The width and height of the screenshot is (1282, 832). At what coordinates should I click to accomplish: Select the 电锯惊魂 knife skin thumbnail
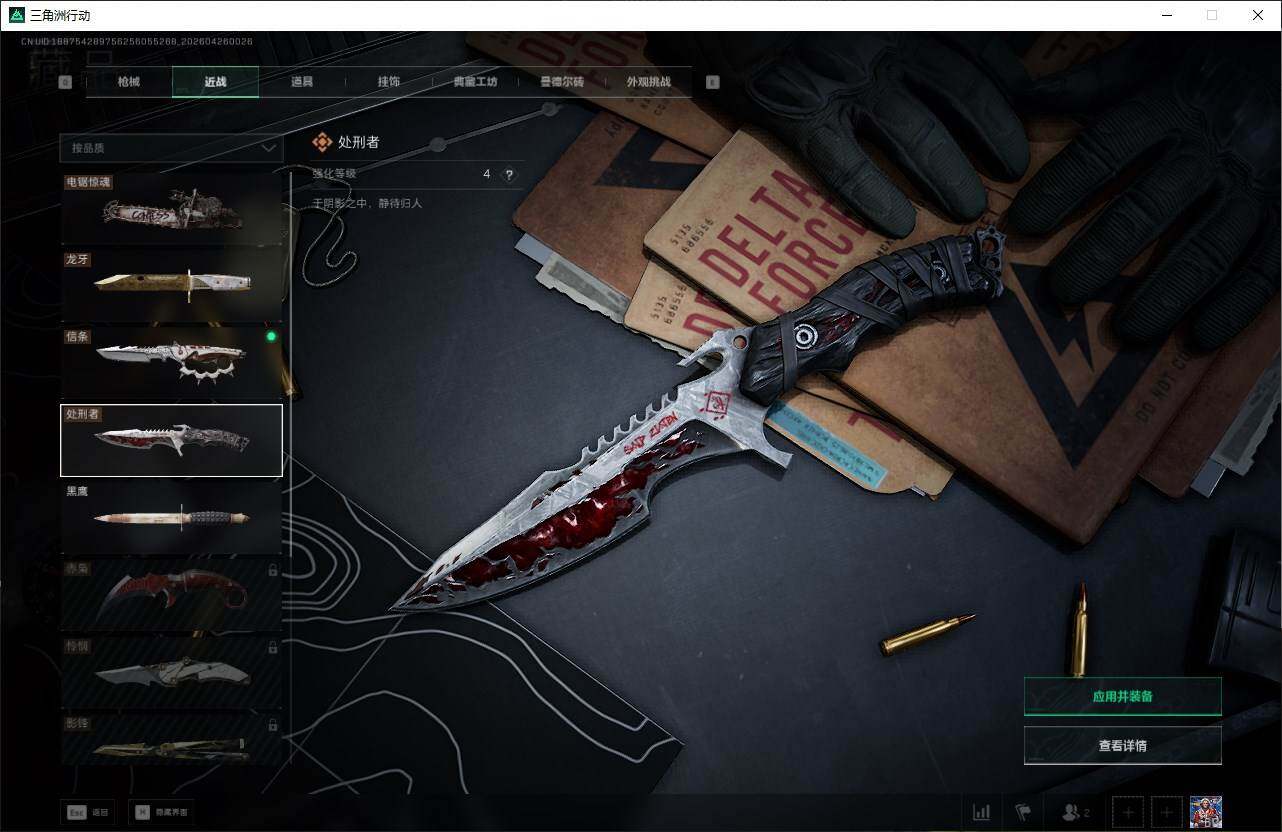point(171,210)
